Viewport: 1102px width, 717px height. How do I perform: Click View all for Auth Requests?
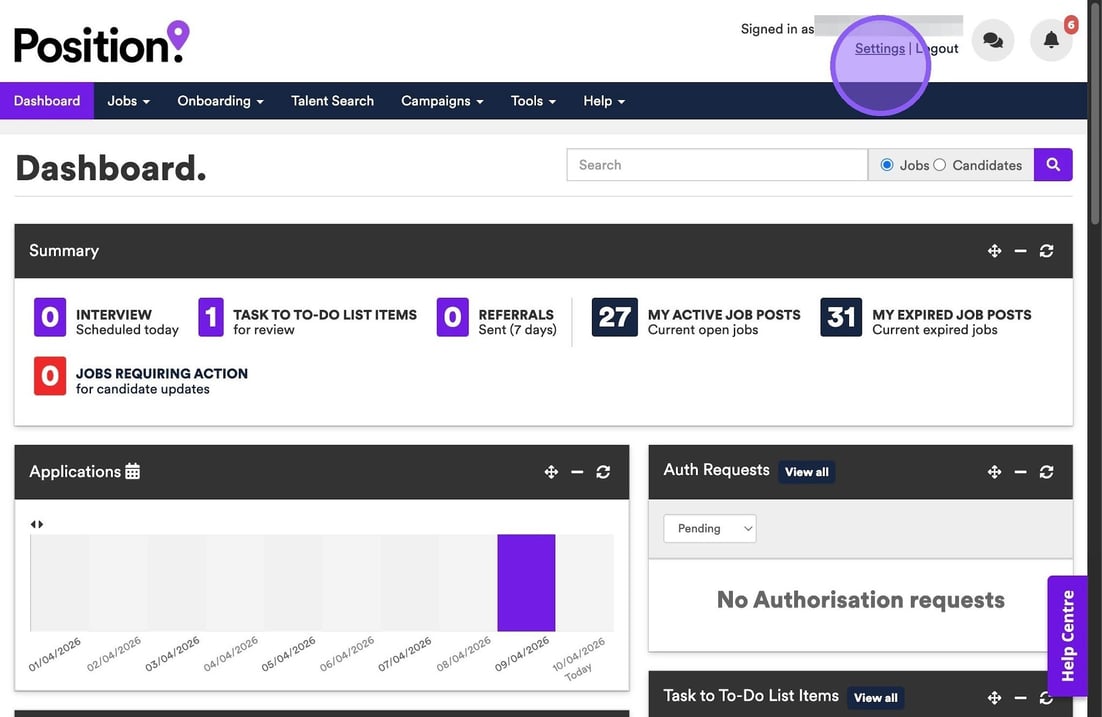tap(806, 472)
